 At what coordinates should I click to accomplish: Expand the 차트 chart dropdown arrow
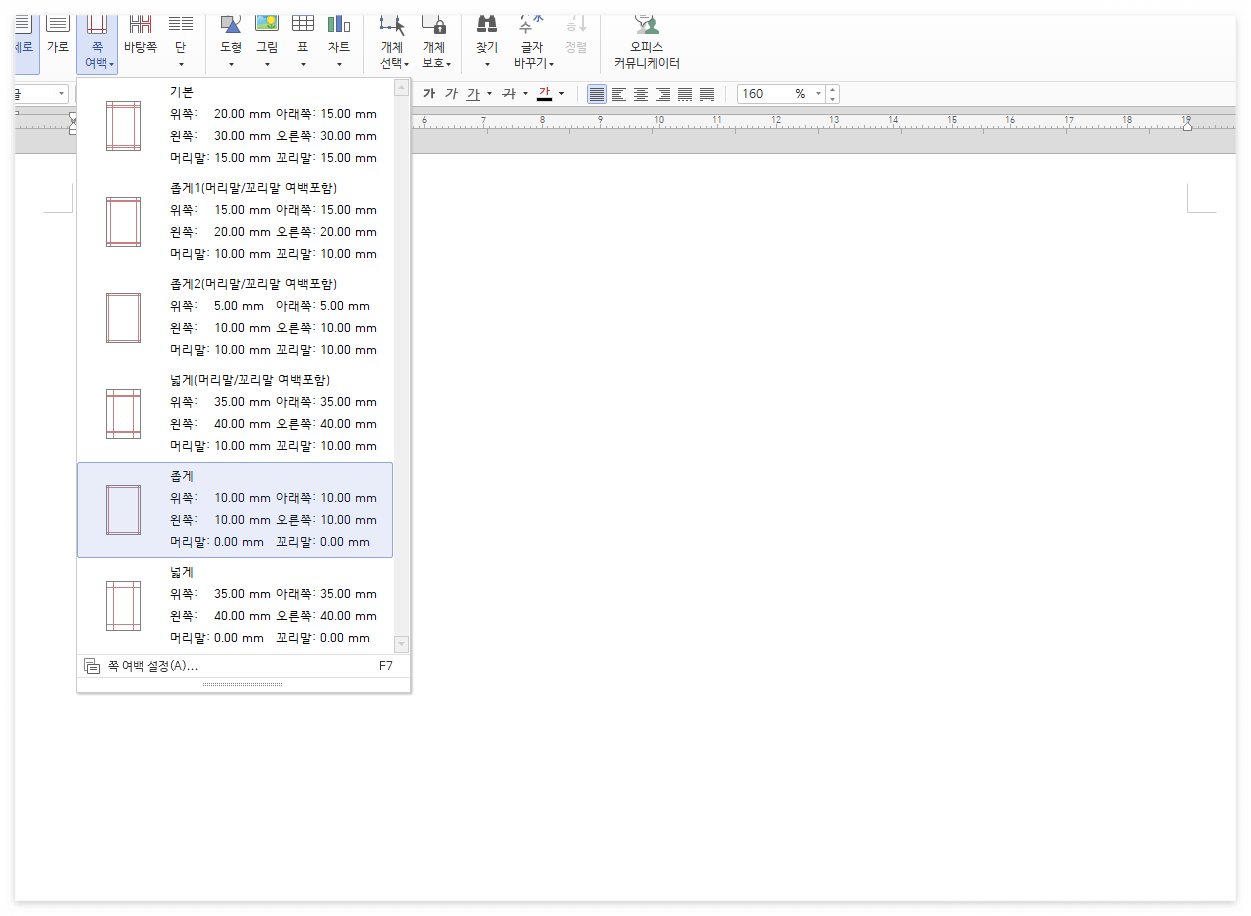[x=339, y=65]
